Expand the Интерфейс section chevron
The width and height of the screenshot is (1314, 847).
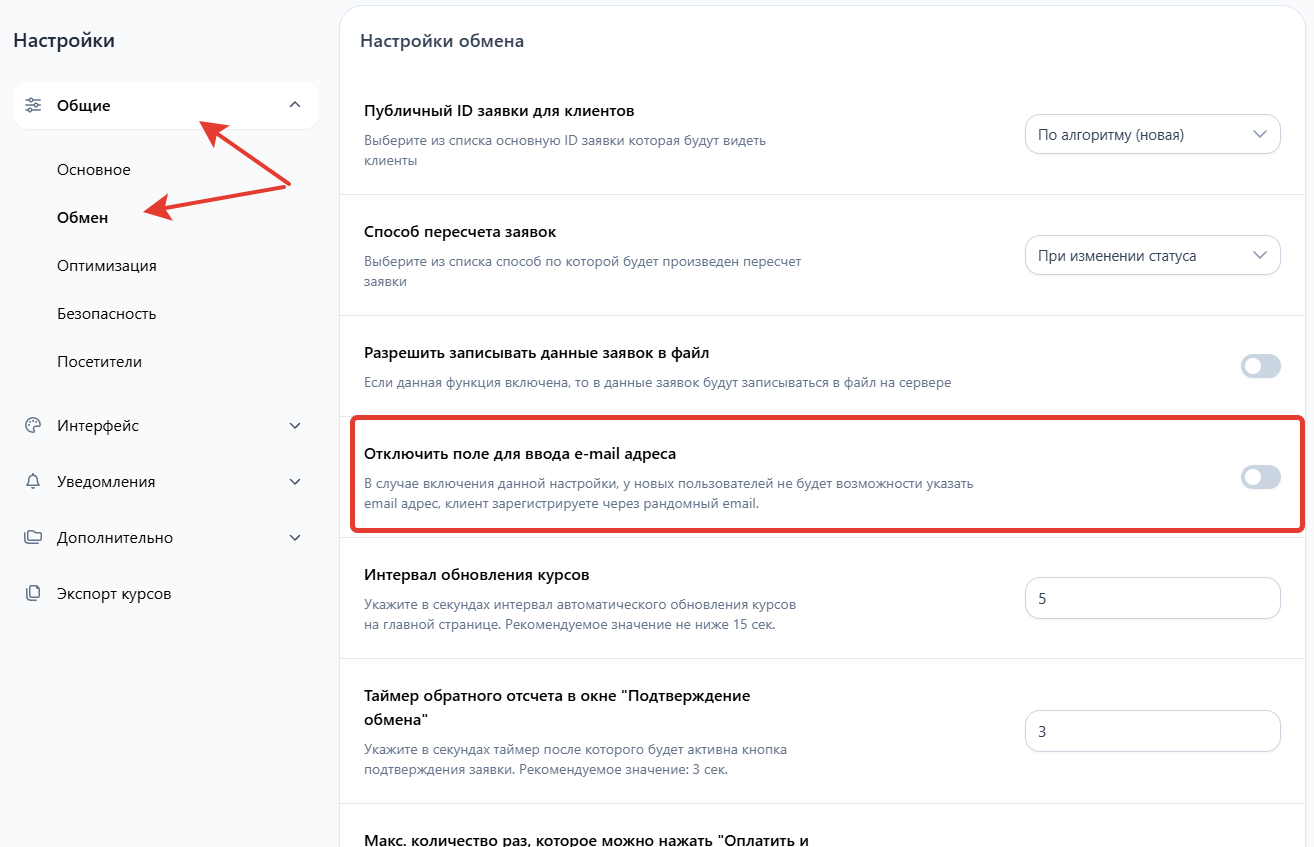pyautogui.click(x=294, y=425)
